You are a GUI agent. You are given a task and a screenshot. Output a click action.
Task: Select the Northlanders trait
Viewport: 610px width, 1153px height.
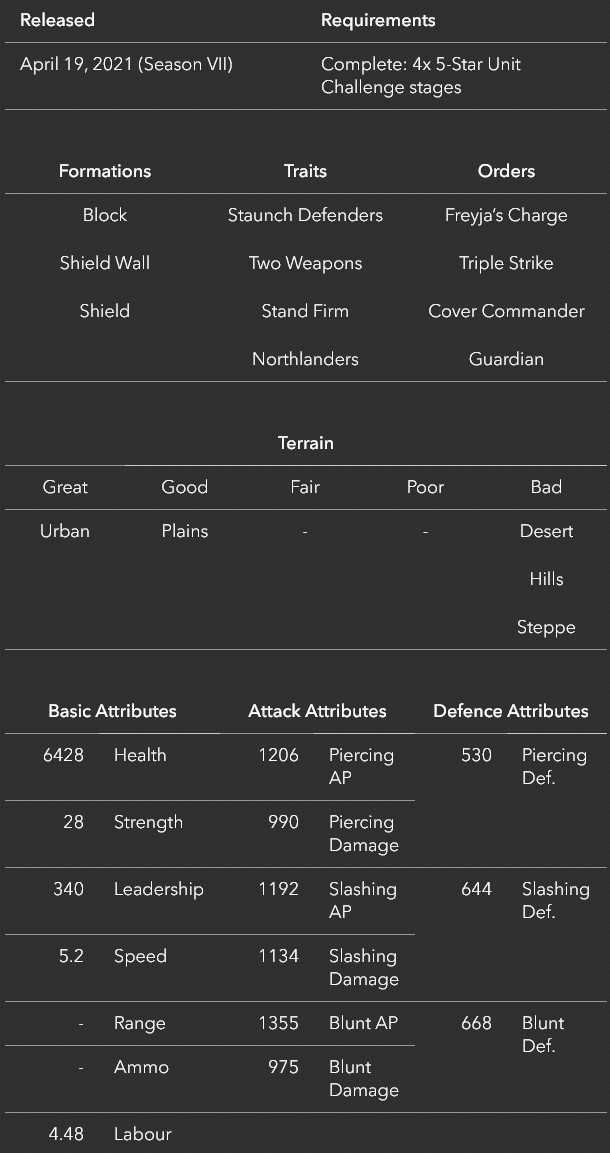point(305,359)
